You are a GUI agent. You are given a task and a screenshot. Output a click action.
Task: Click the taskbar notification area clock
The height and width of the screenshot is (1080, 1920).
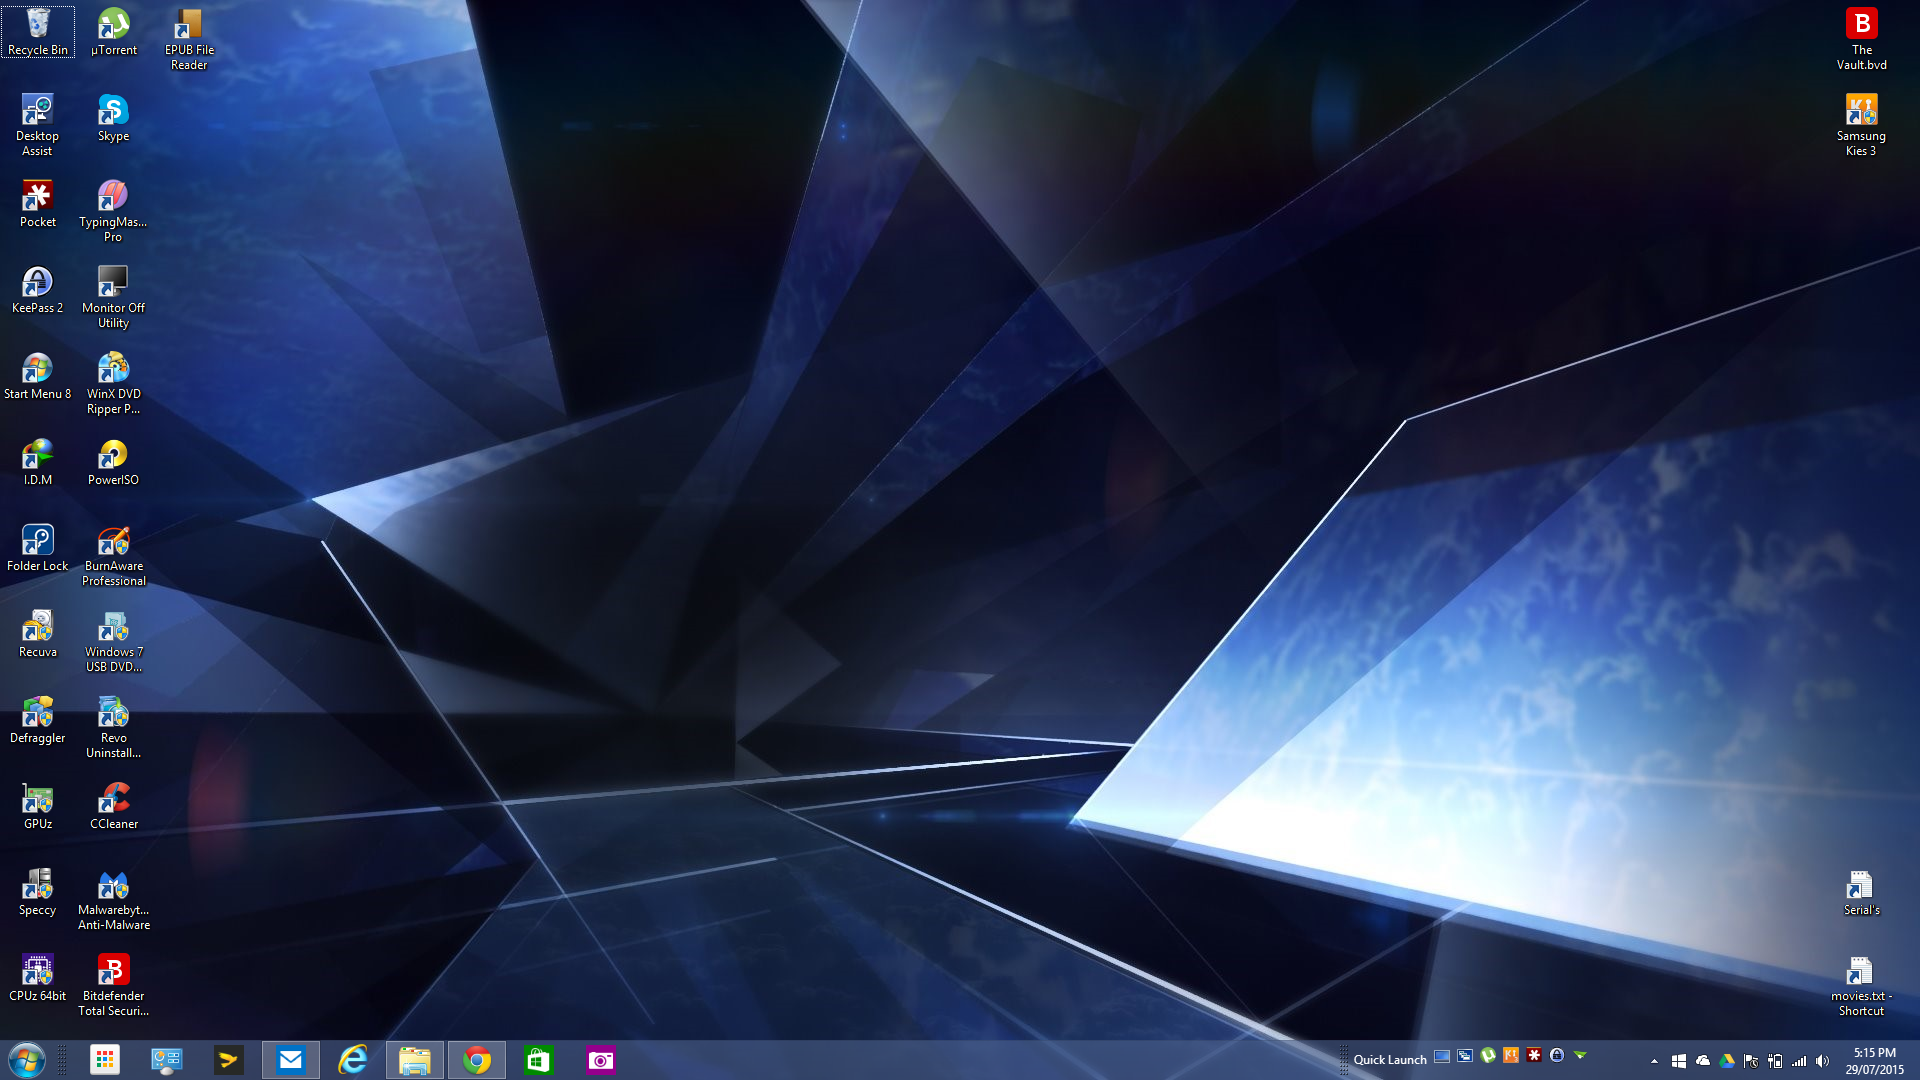(1871, 1060)
